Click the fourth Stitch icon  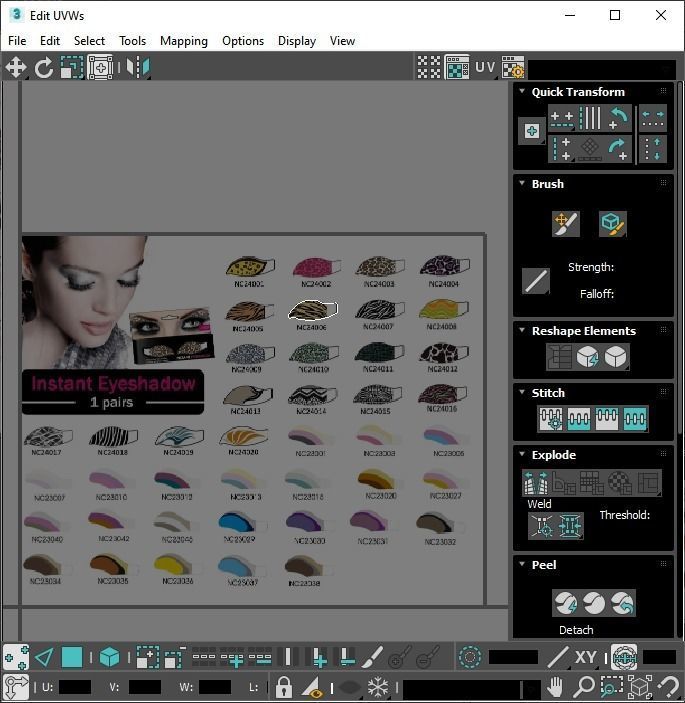click(635, 419)
